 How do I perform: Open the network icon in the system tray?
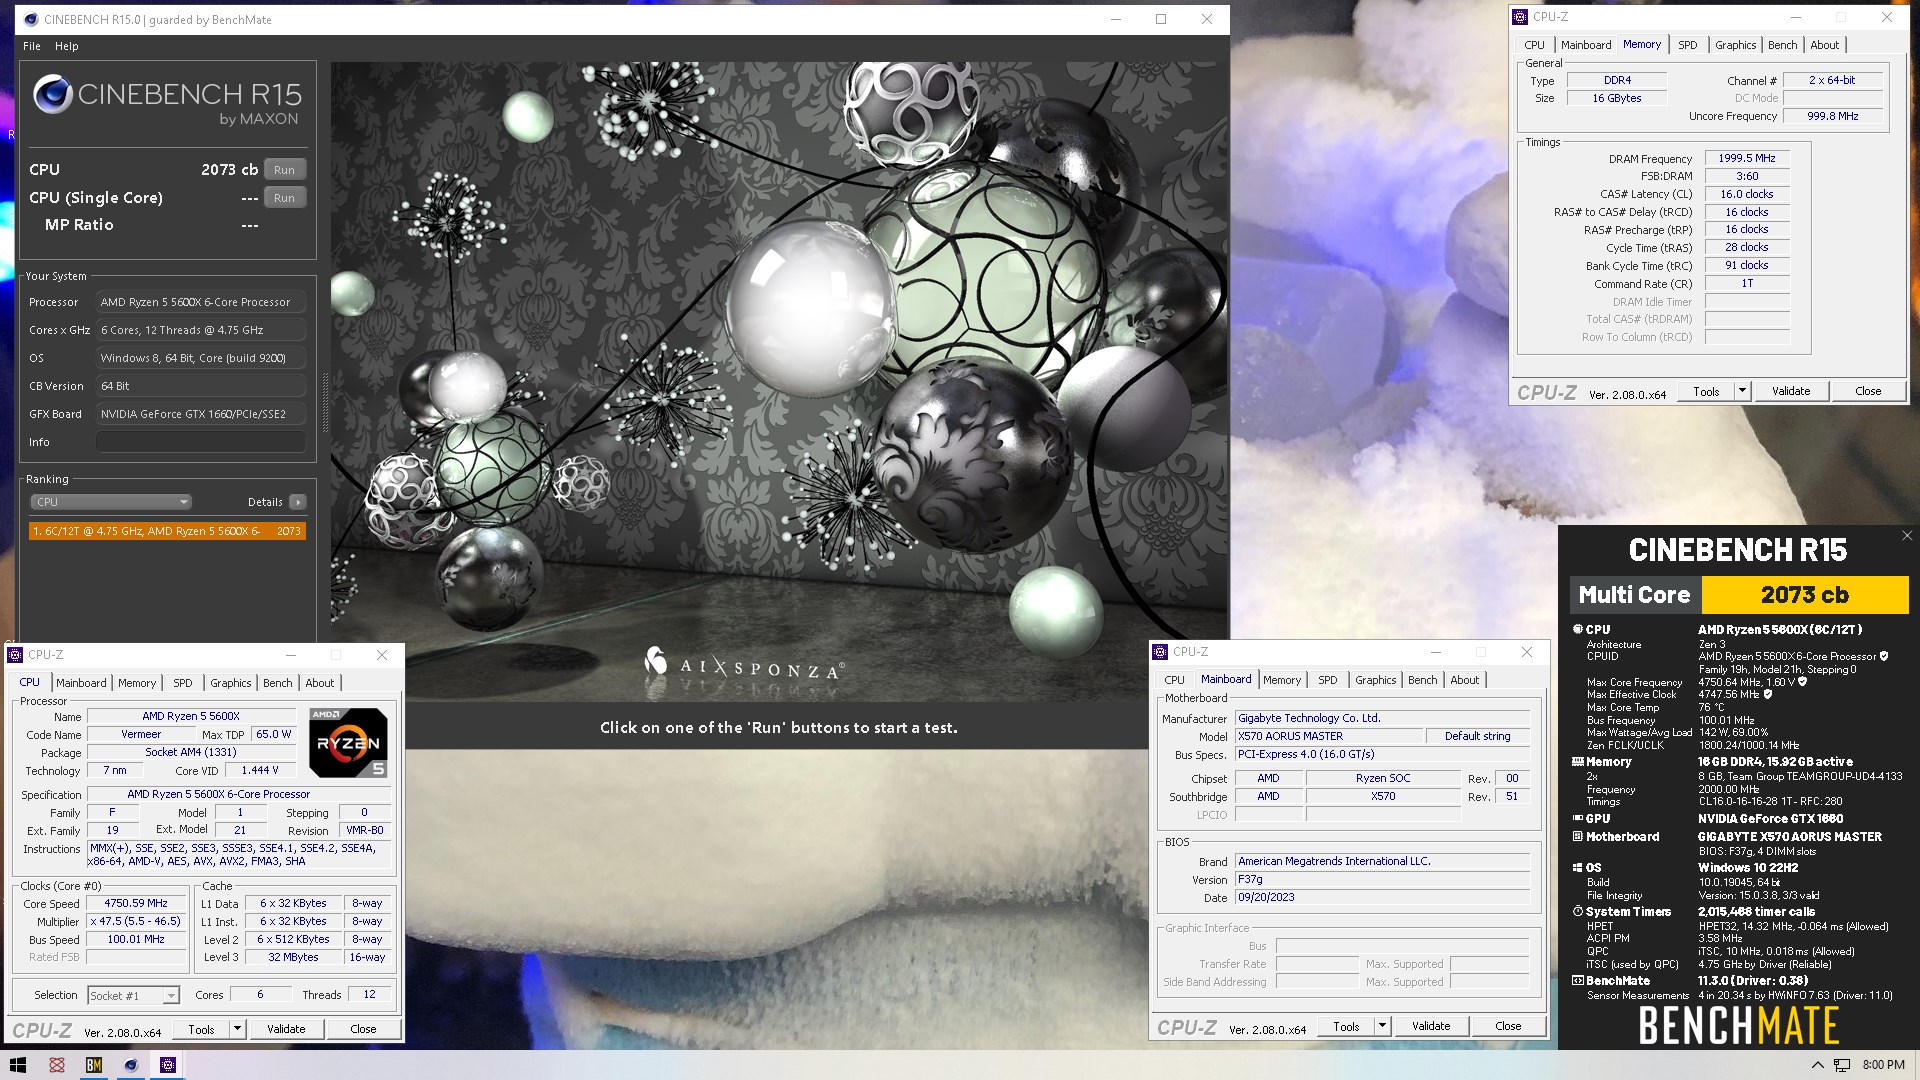point(1842,1065)
